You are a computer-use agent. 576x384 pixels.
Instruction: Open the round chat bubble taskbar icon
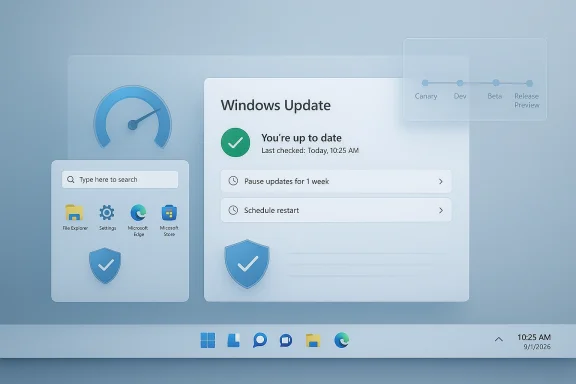click(x=260, y=340)
